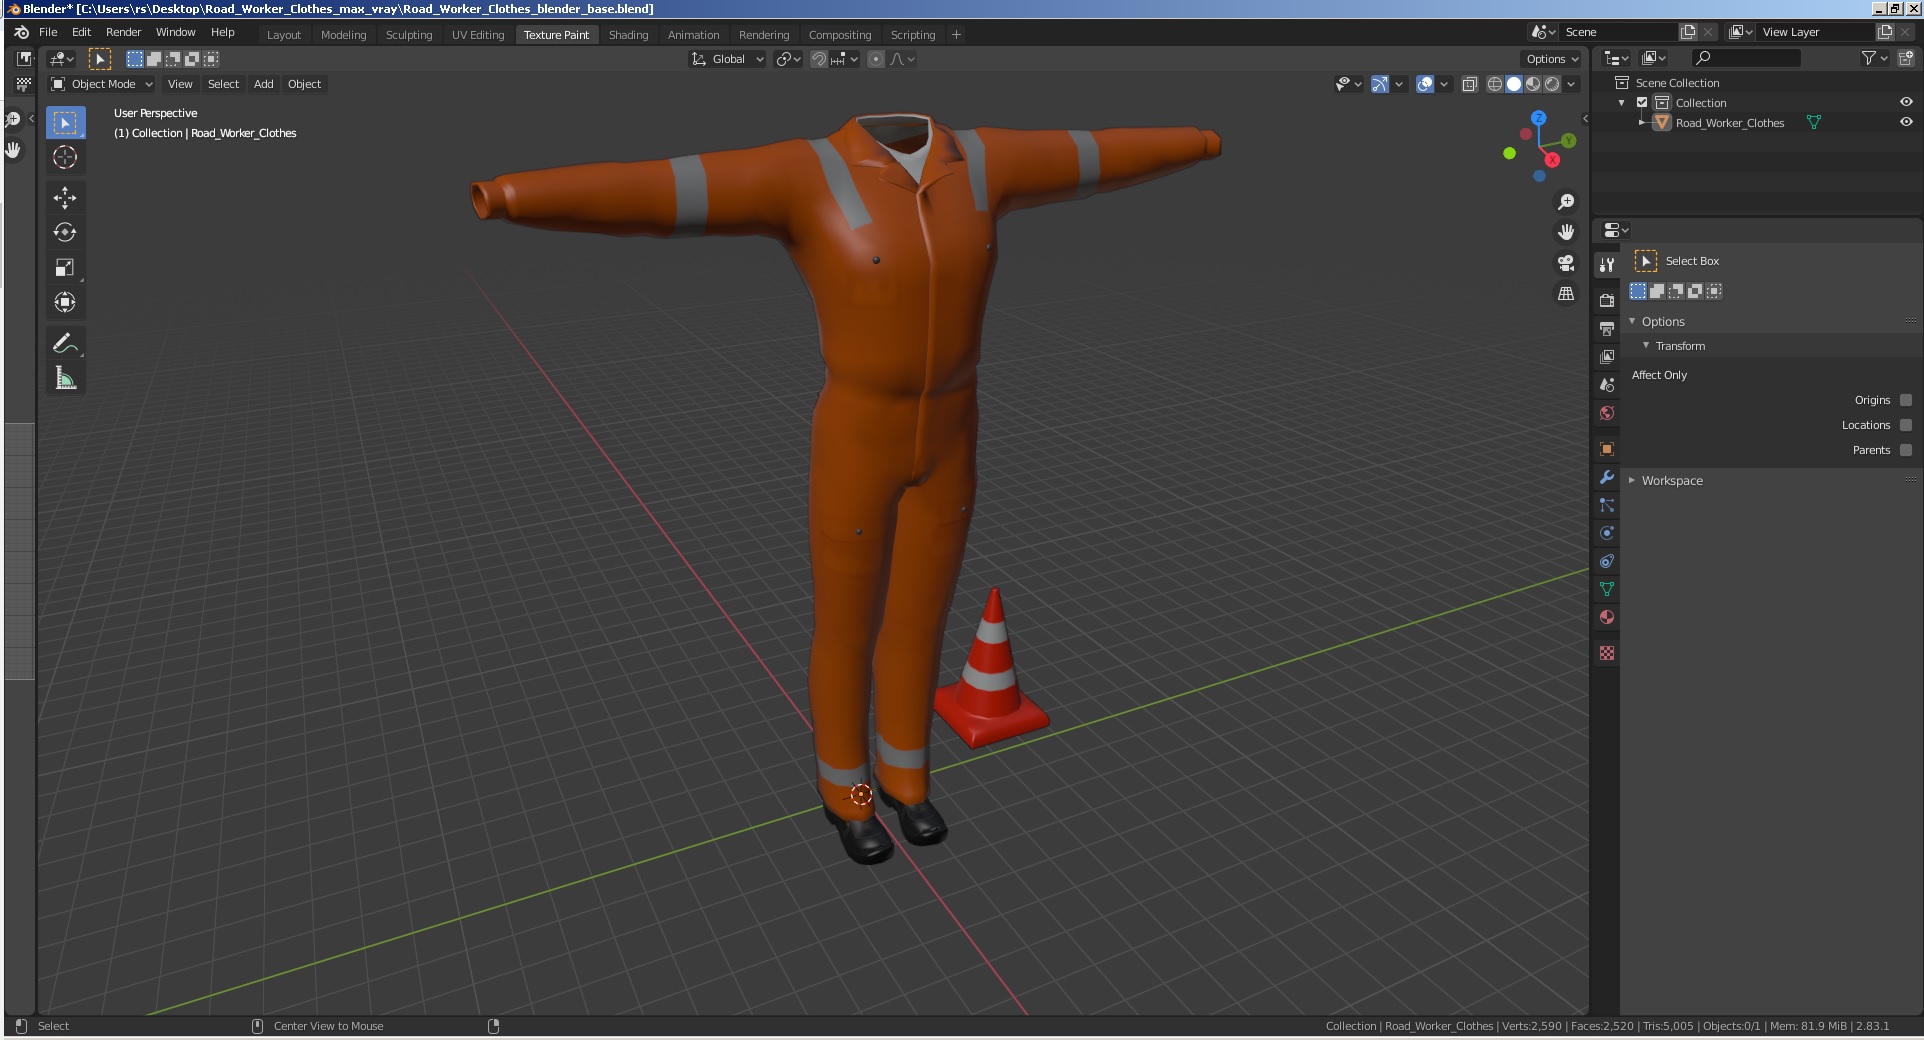The height and width of the screenshot is (1040, 1924).
Task: Open the View Layer properties tab
Action: coord(1607,356)
